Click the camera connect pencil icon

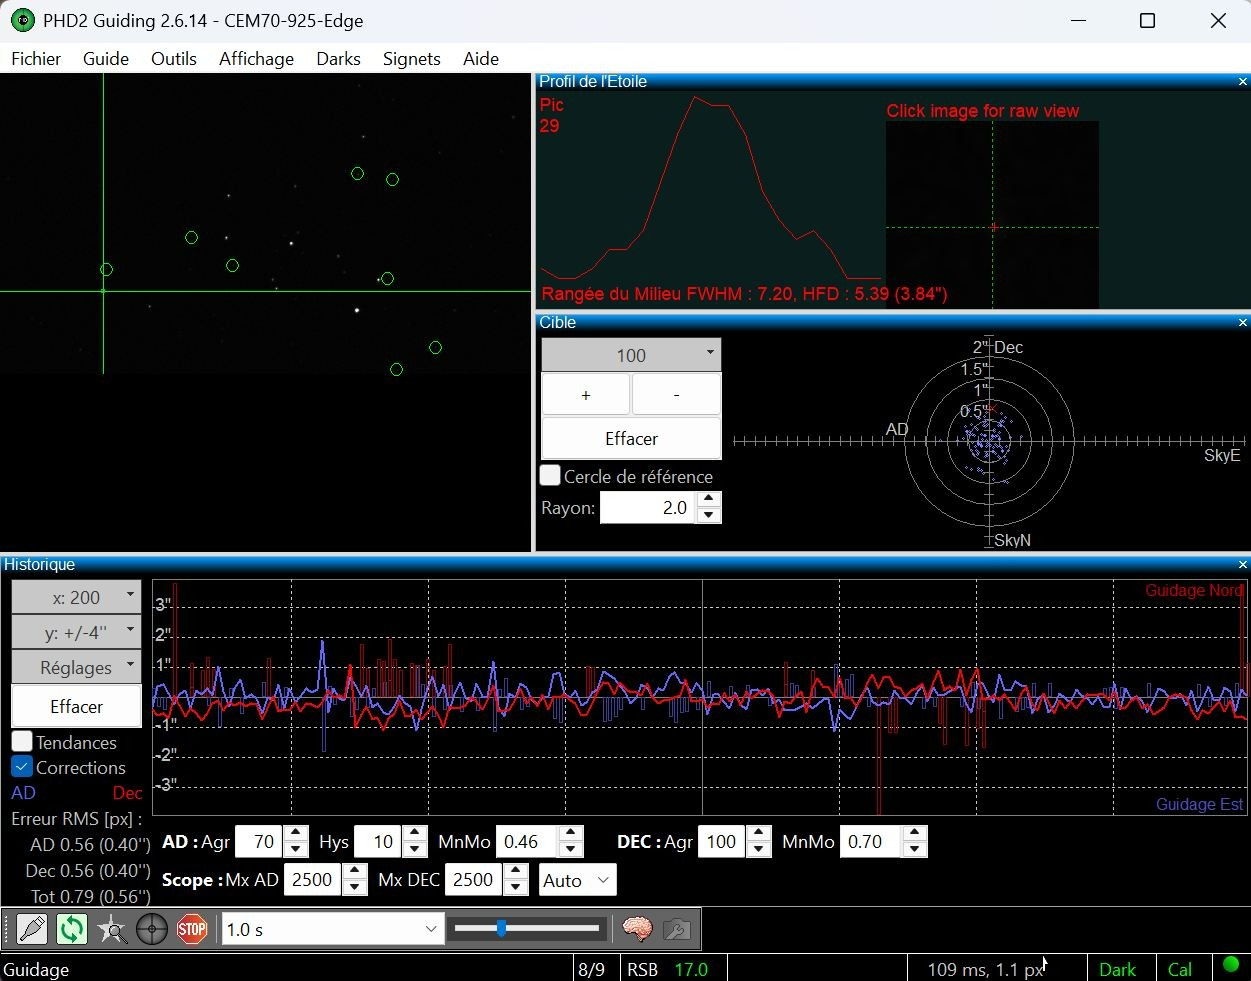tap(32, 929)
